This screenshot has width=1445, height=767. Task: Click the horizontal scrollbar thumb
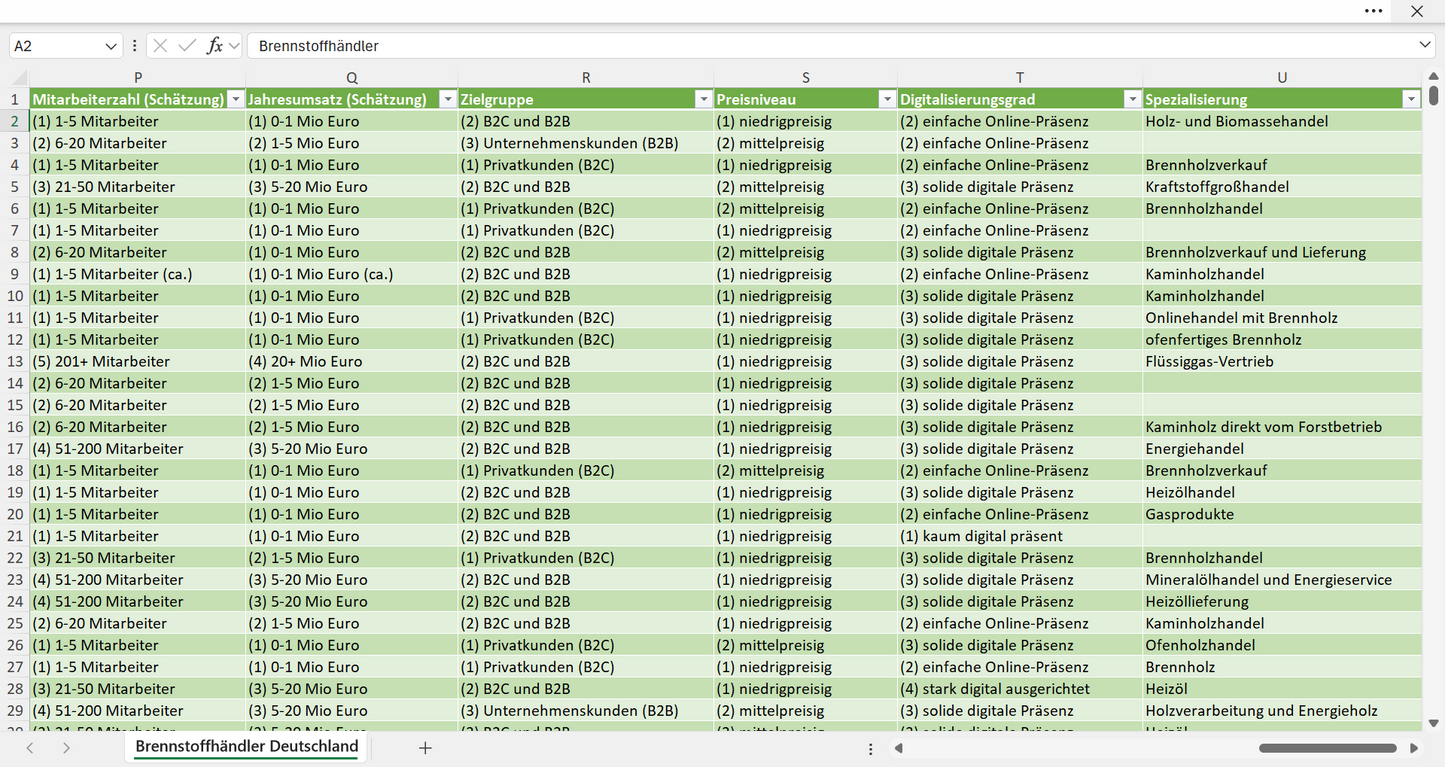pyautogui.click(x=1327, y=748)
